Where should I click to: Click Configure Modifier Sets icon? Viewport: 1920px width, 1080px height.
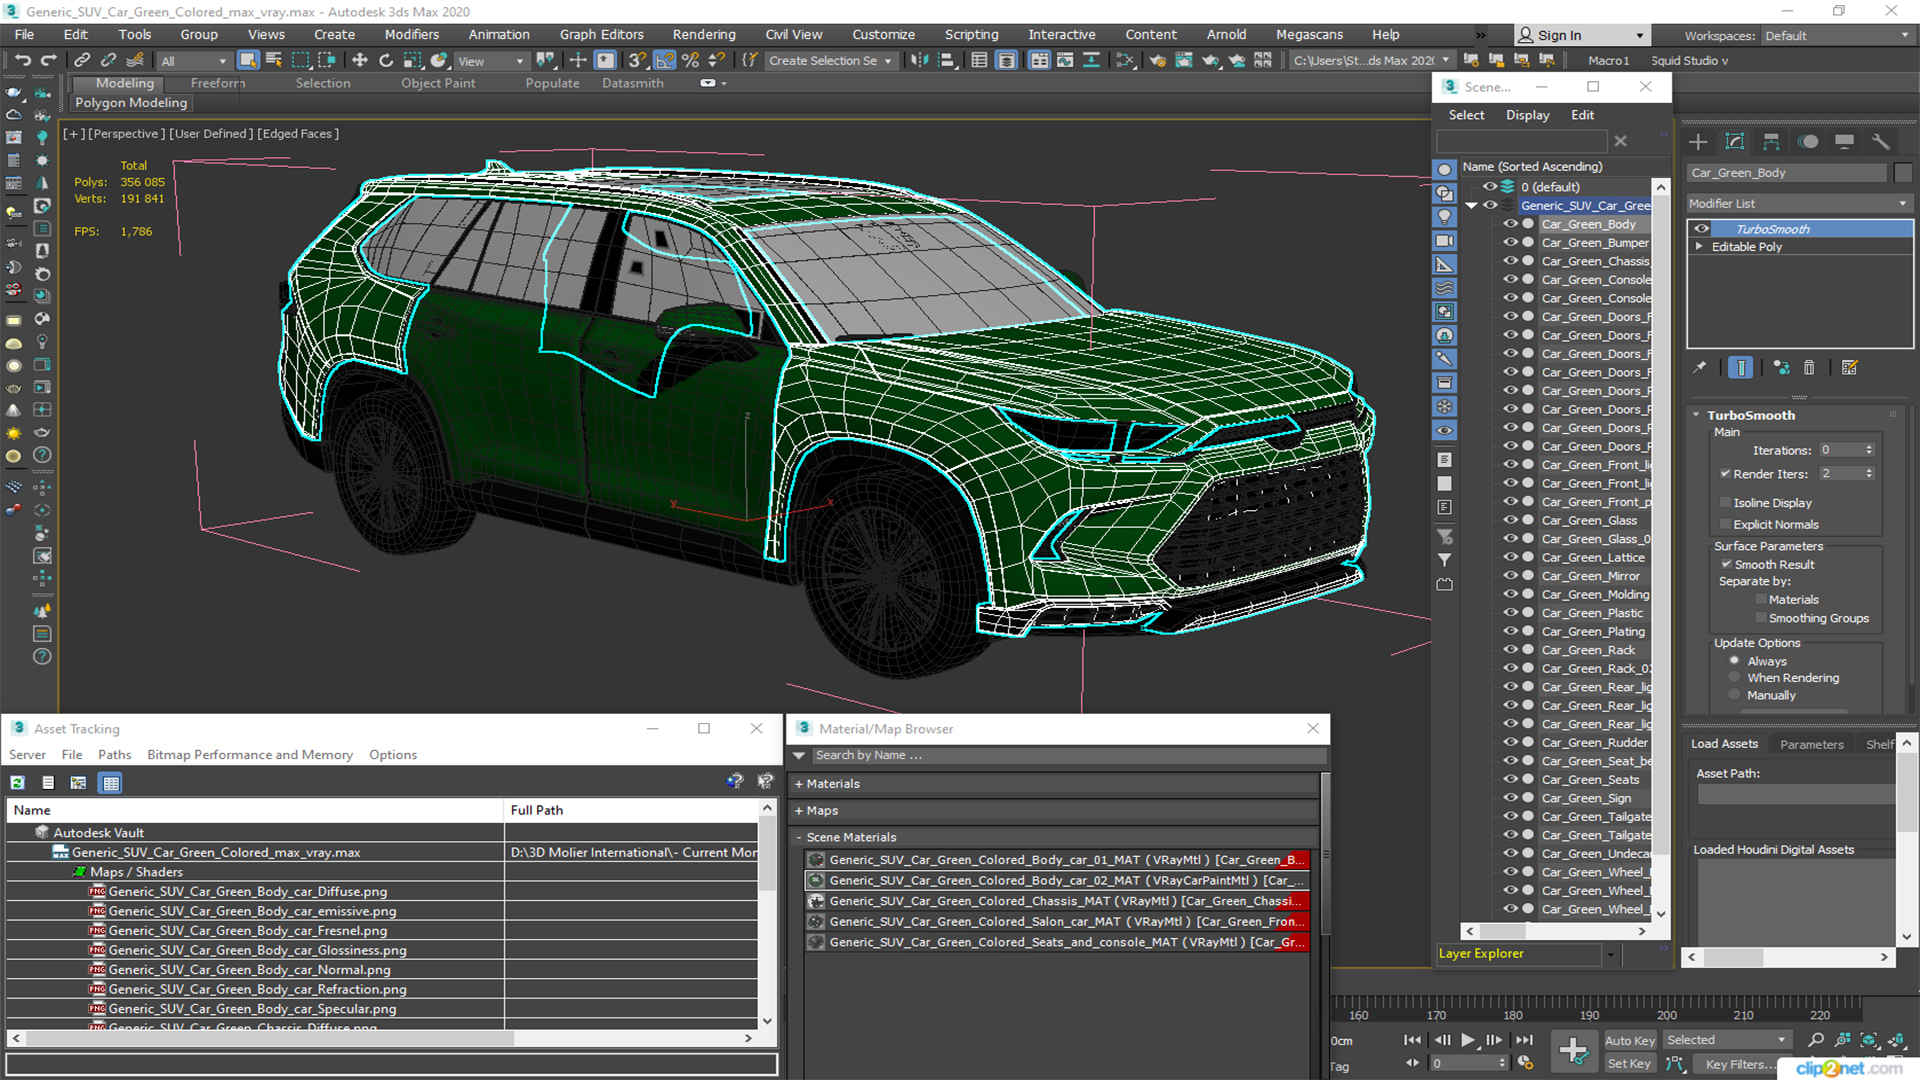[1850, 368]
